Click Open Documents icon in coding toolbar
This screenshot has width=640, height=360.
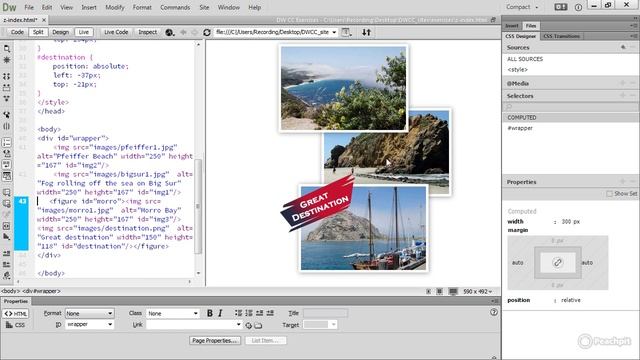point(7,49)
